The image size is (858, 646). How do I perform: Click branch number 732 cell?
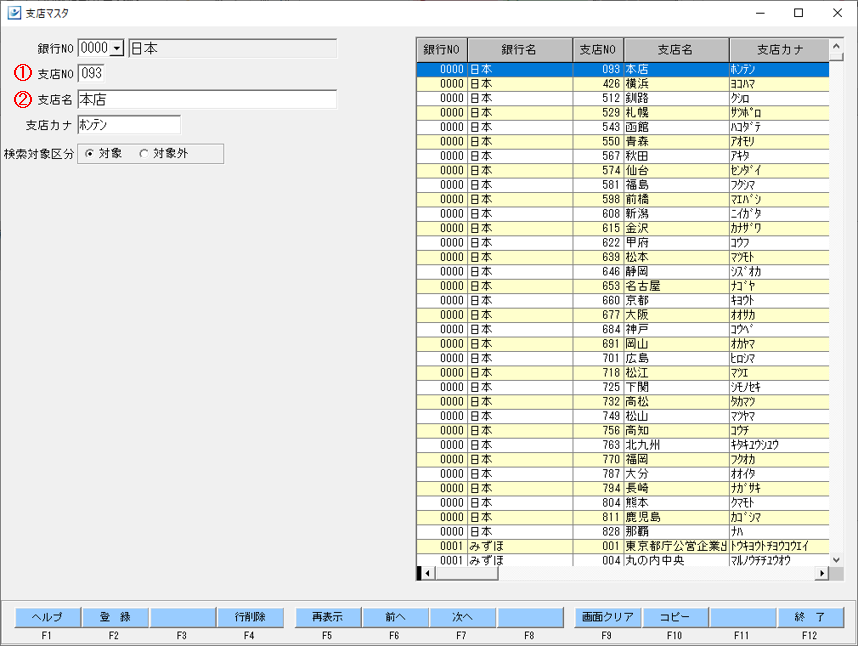[x=598, y=401]
